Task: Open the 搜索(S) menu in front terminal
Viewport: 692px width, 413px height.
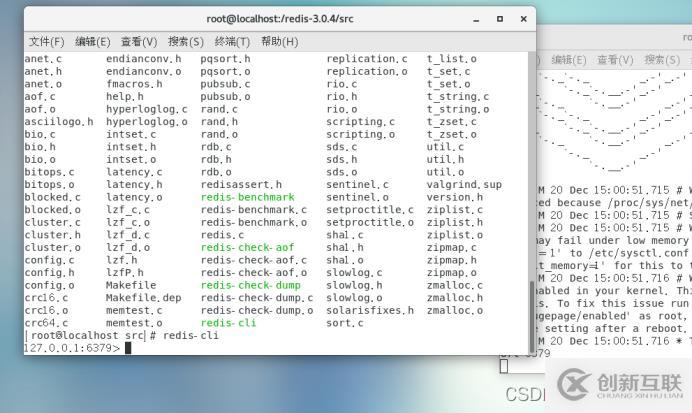Action: [x=186, y=41]
